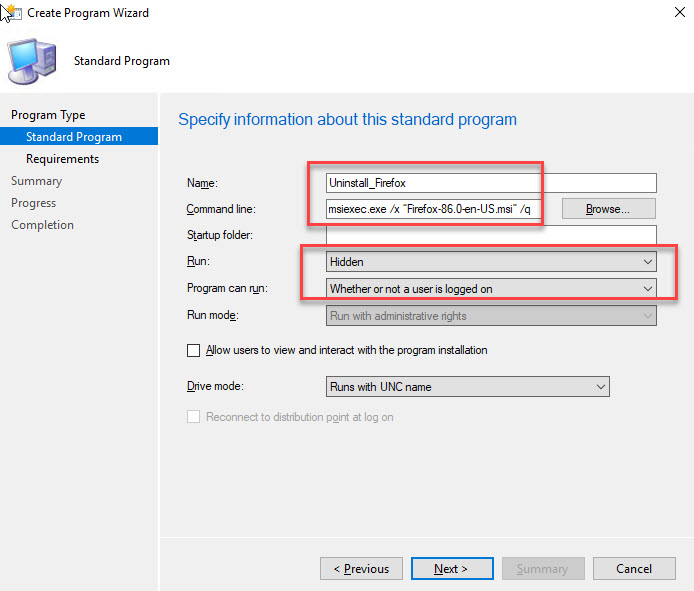
Task: Select the Summary step in sidebar
Action: tap(36, 181)
